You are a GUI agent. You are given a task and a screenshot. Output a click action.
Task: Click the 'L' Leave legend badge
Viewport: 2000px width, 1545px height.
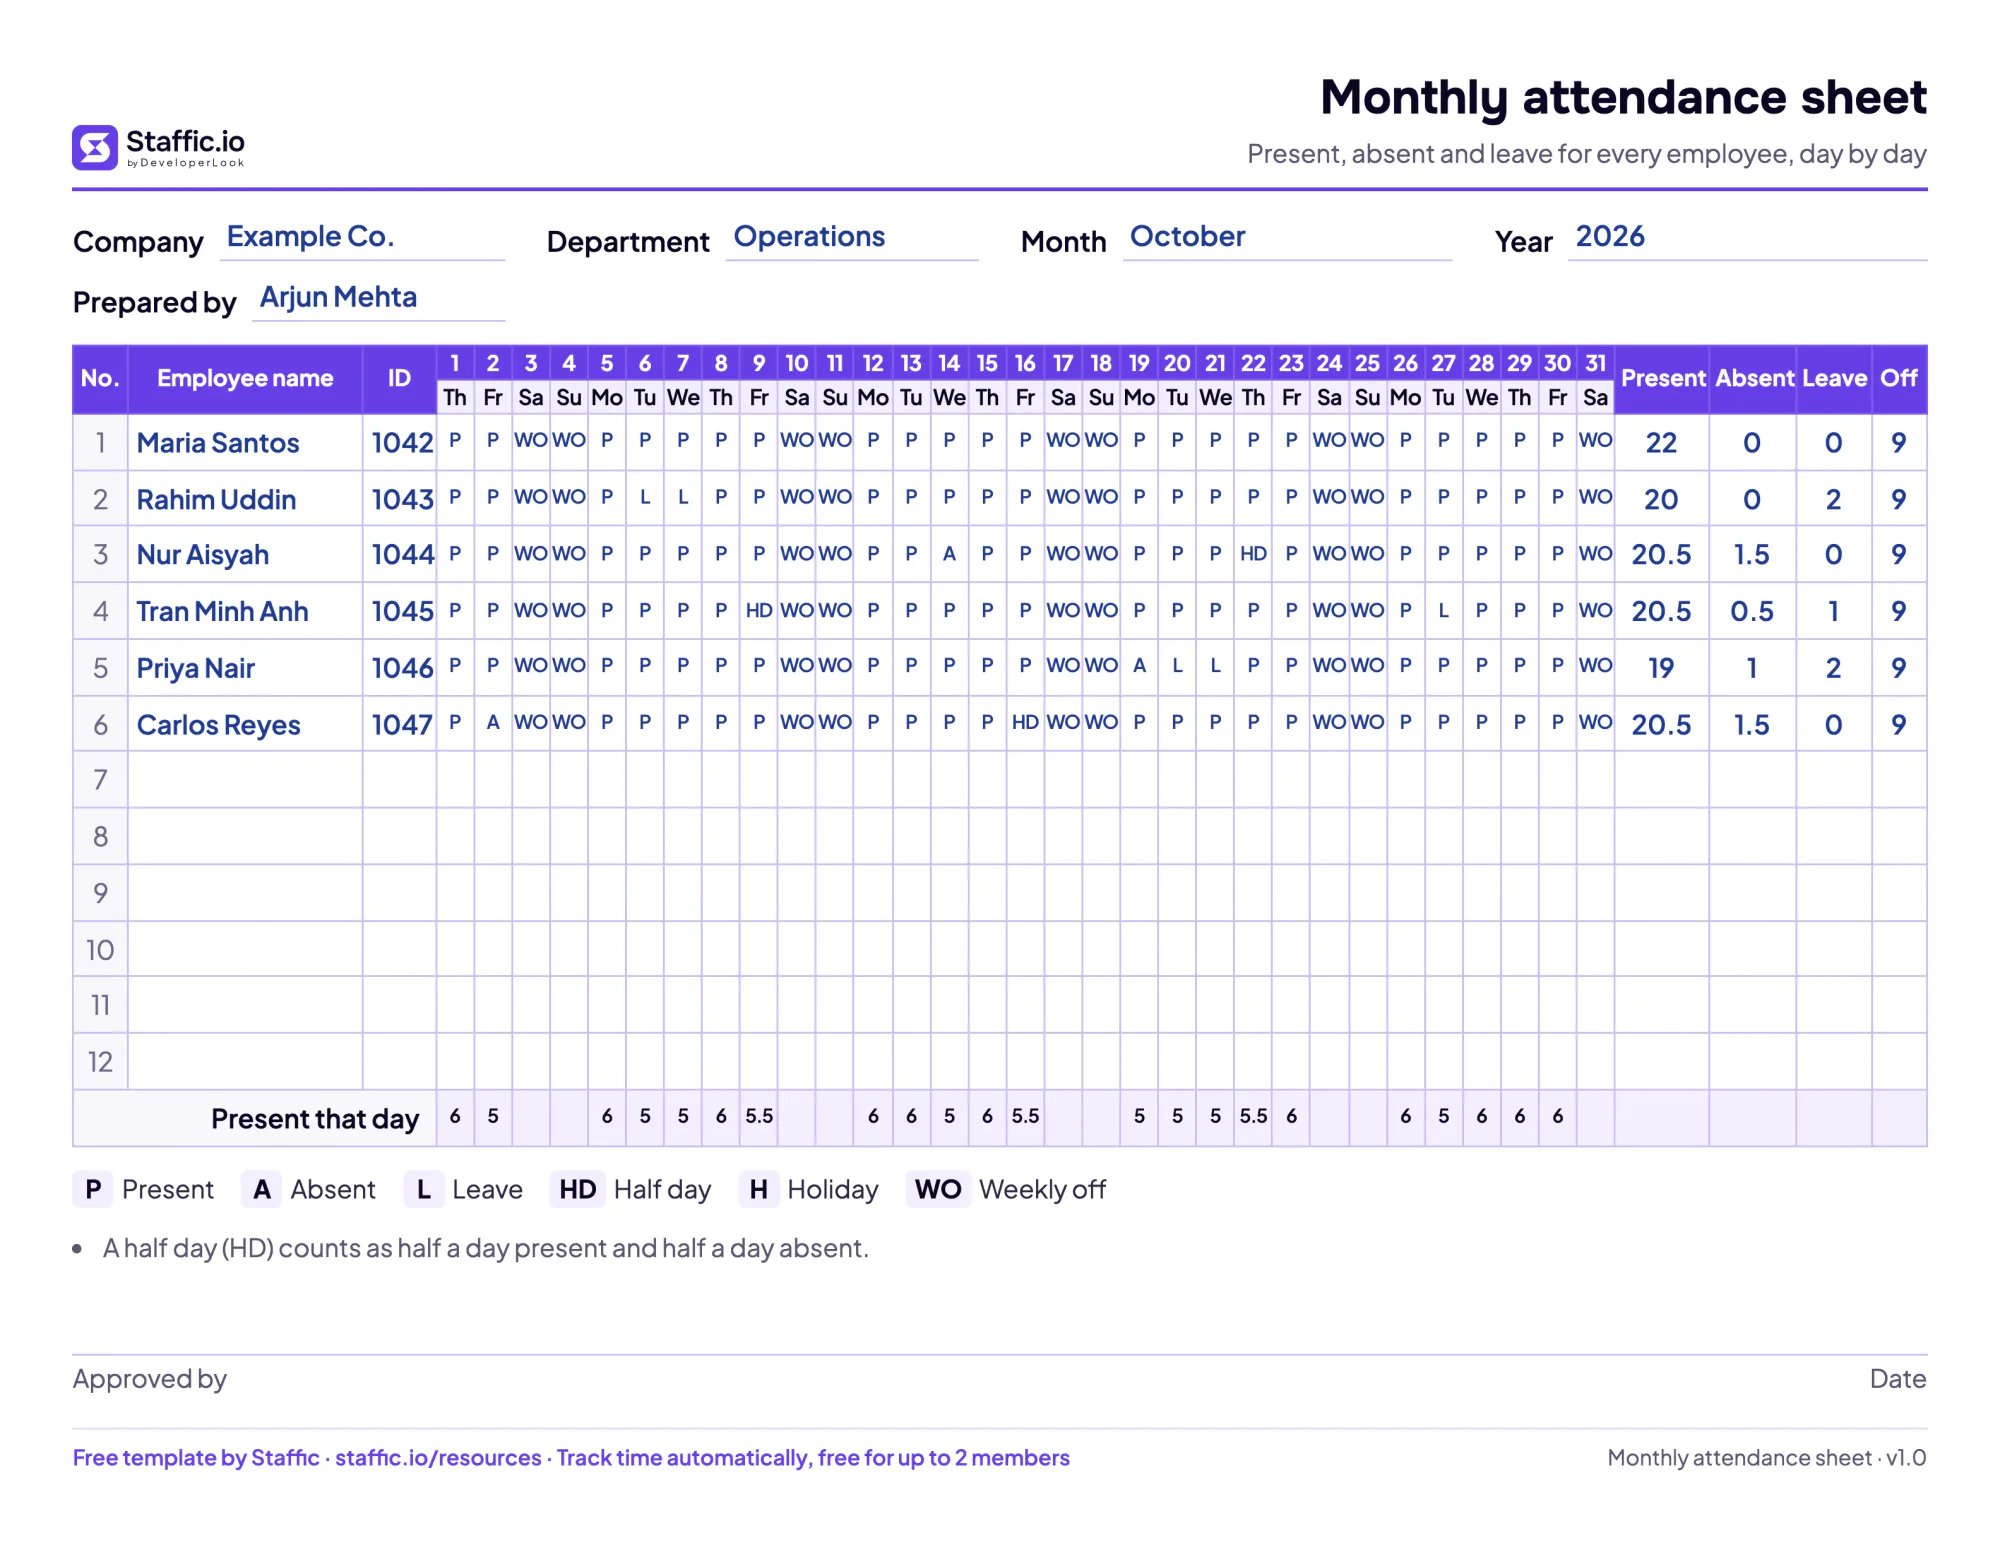pyautogui.click(x=424, y=1190)
